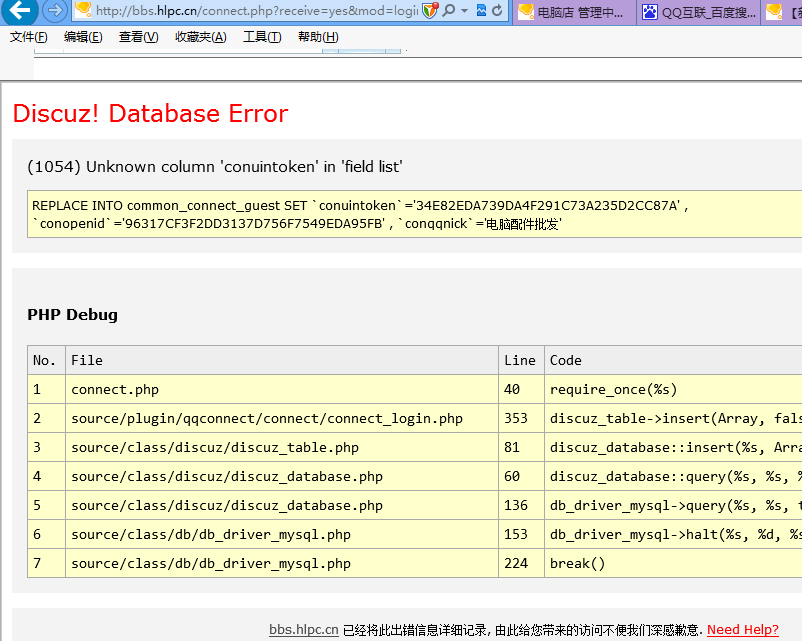Open the security shield report icon
The image size is (802, 641).
(x=430, y=10)
